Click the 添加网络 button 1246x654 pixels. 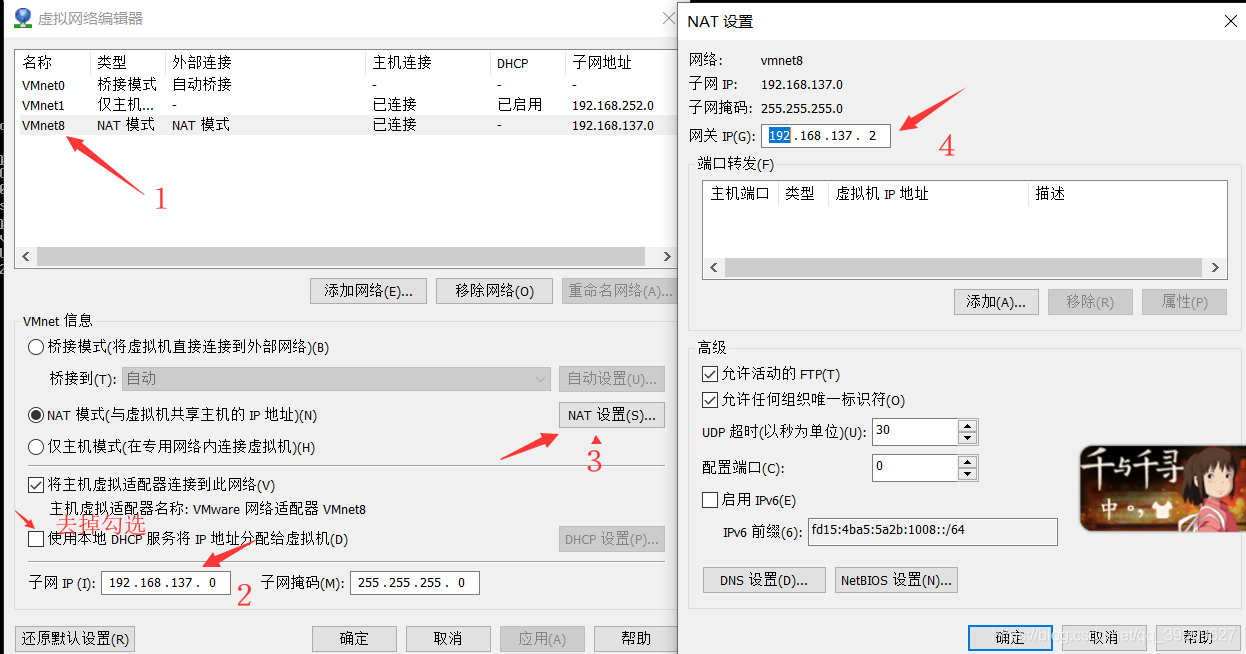[369, 291]
